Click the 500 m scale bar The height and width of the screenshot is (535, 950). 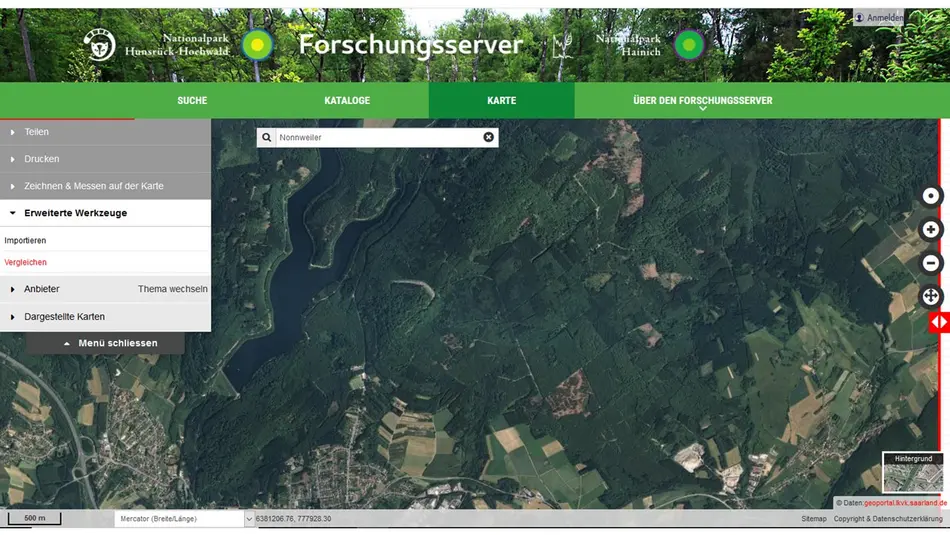(35, 518)
